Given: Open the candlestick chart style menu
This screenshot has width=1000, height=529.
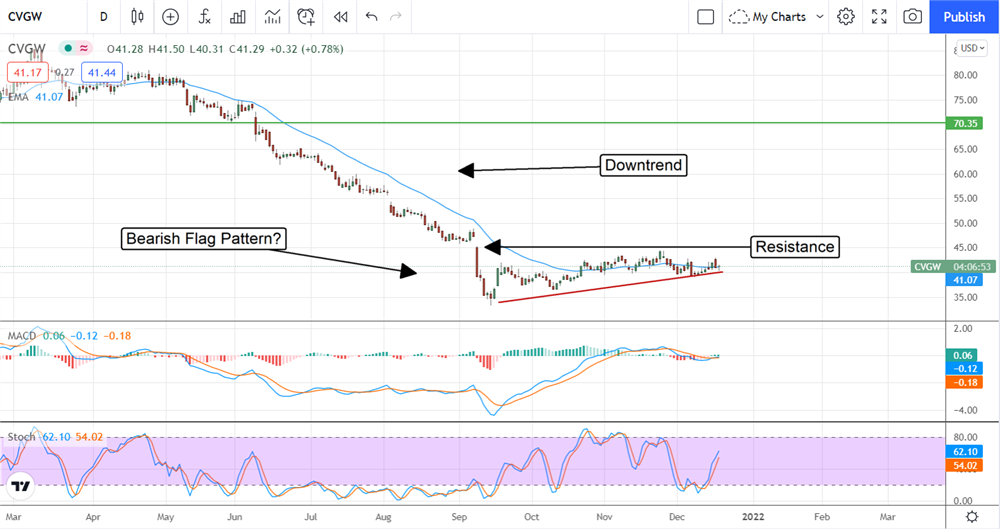Looking at the screenshot, I should pos(137,17).
